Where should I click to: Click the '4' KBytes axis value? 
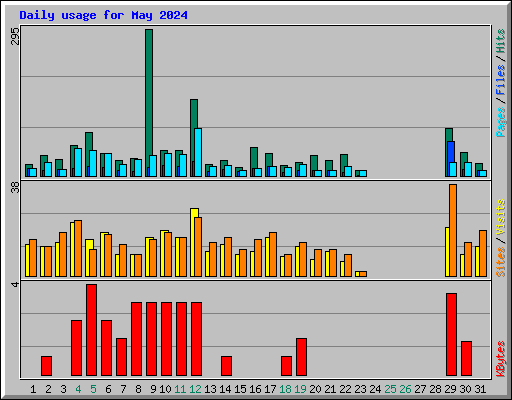coord(15,284)
